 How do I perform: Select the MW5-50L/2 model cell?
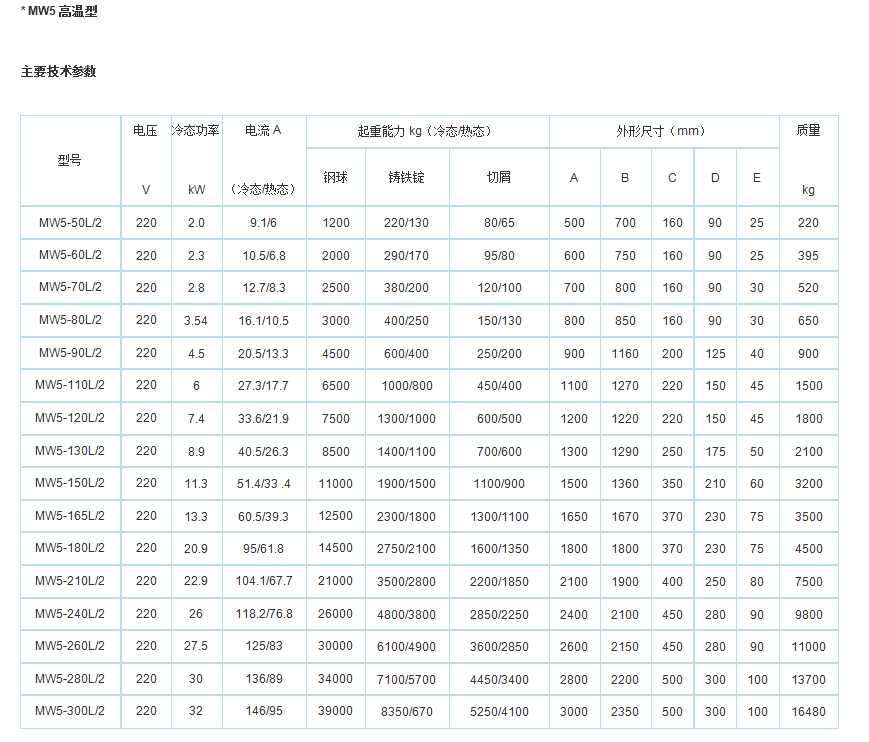(70, 222)
